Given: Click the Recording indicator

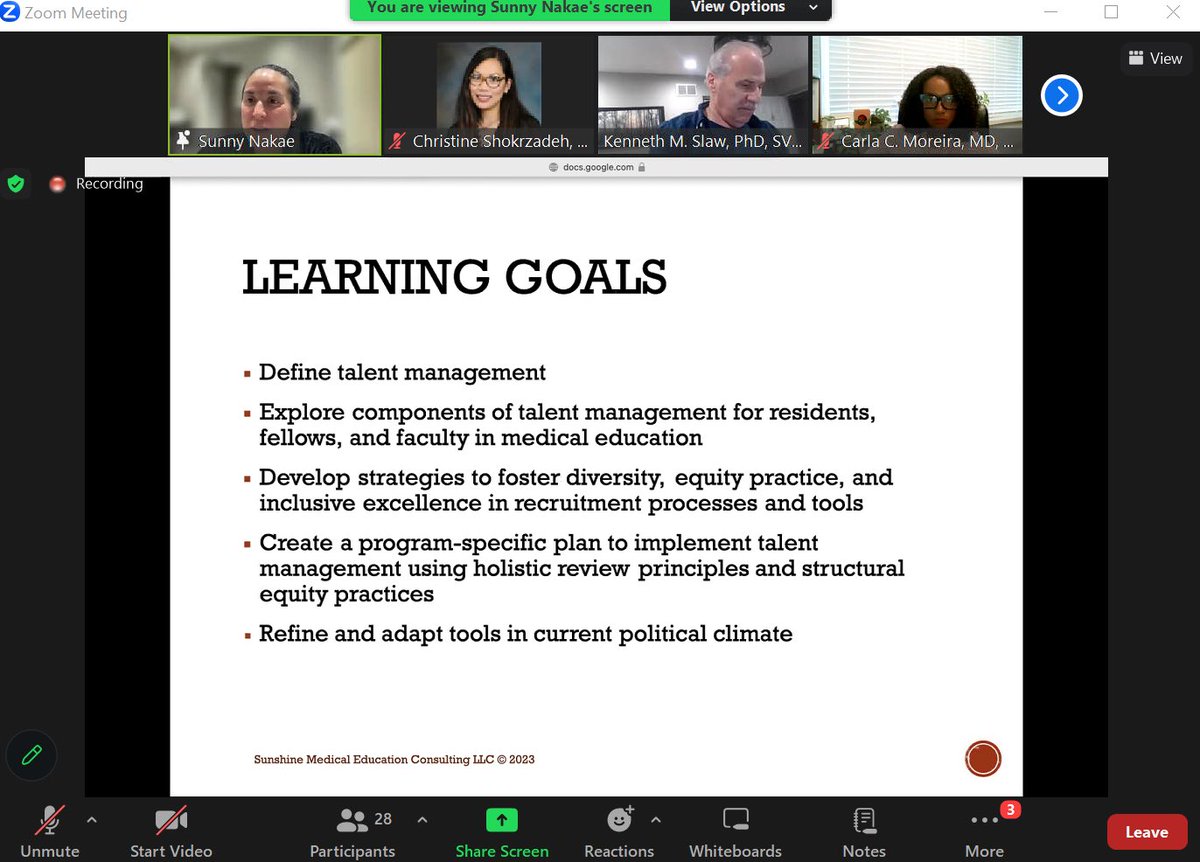Looking at the screenshot, I should [97, 184].
